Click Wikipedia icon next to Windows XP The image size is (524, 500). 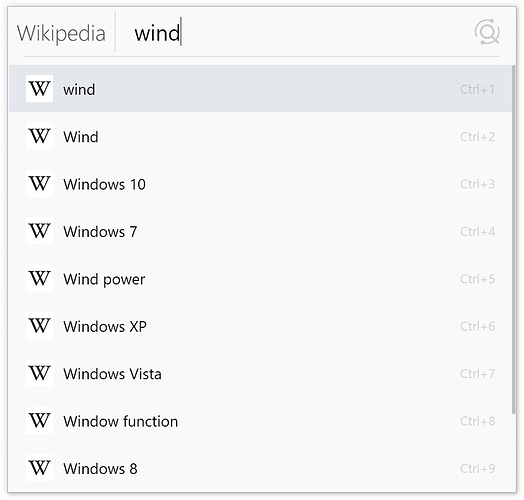(x=39, y=326)
